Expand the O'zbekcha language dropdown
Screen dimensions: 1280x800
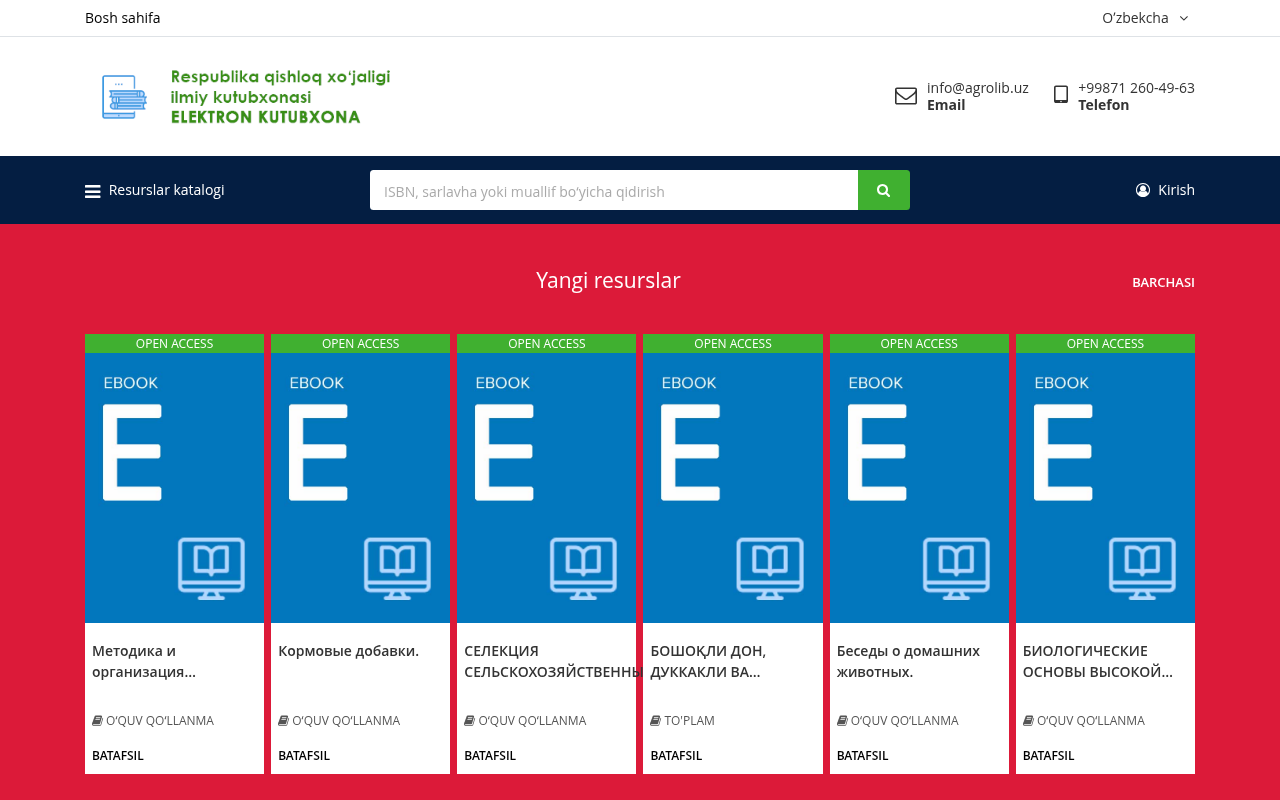tap(1144, 18)
